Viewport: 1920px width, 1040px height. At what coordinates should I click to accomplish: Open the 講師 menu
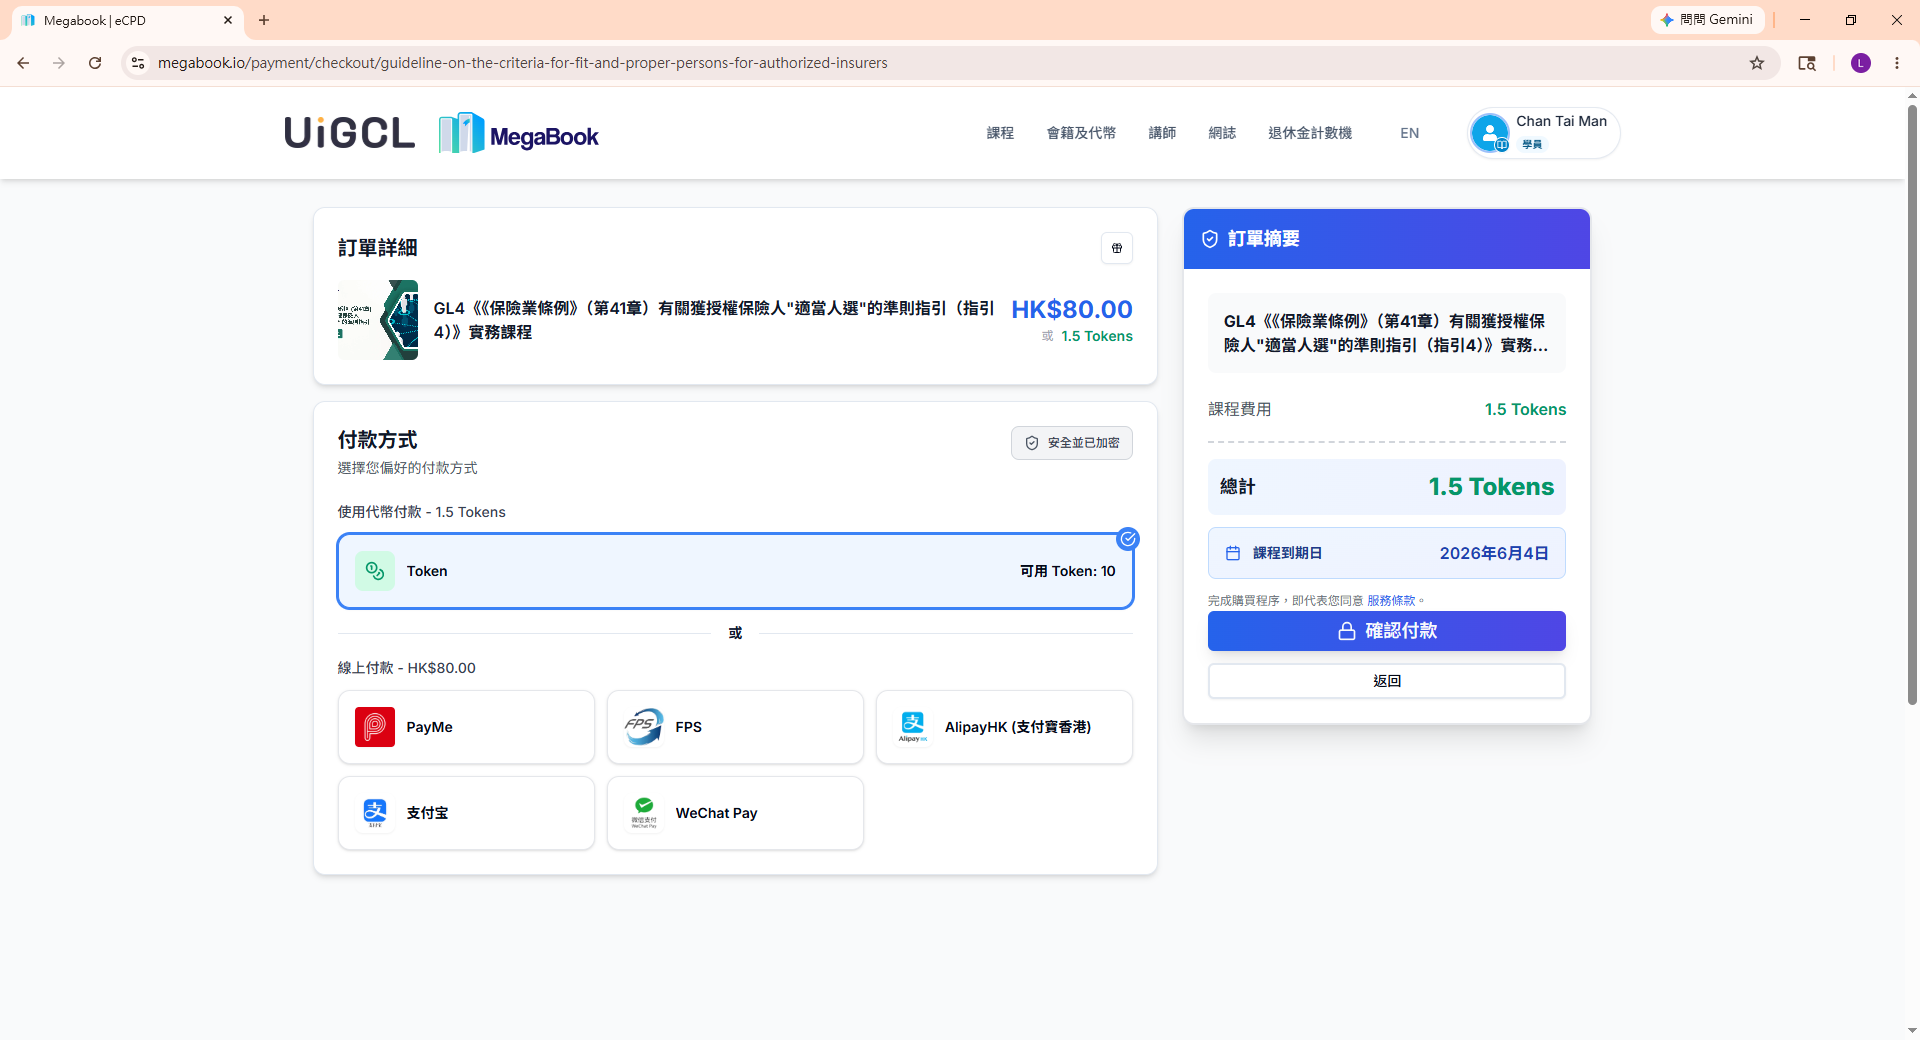1162,133
